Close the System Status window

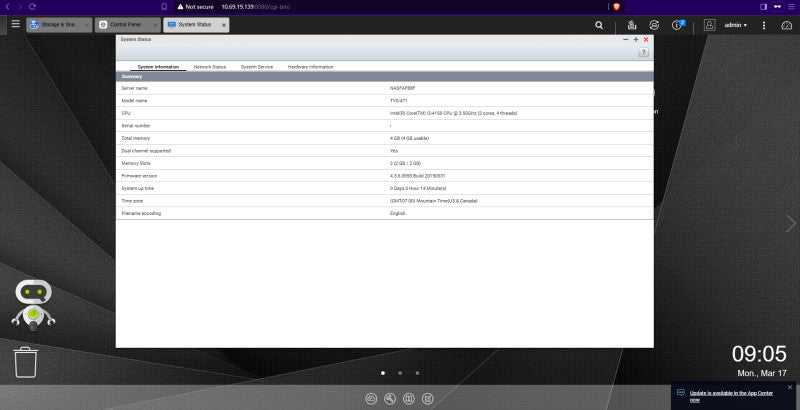click(646, 39)
